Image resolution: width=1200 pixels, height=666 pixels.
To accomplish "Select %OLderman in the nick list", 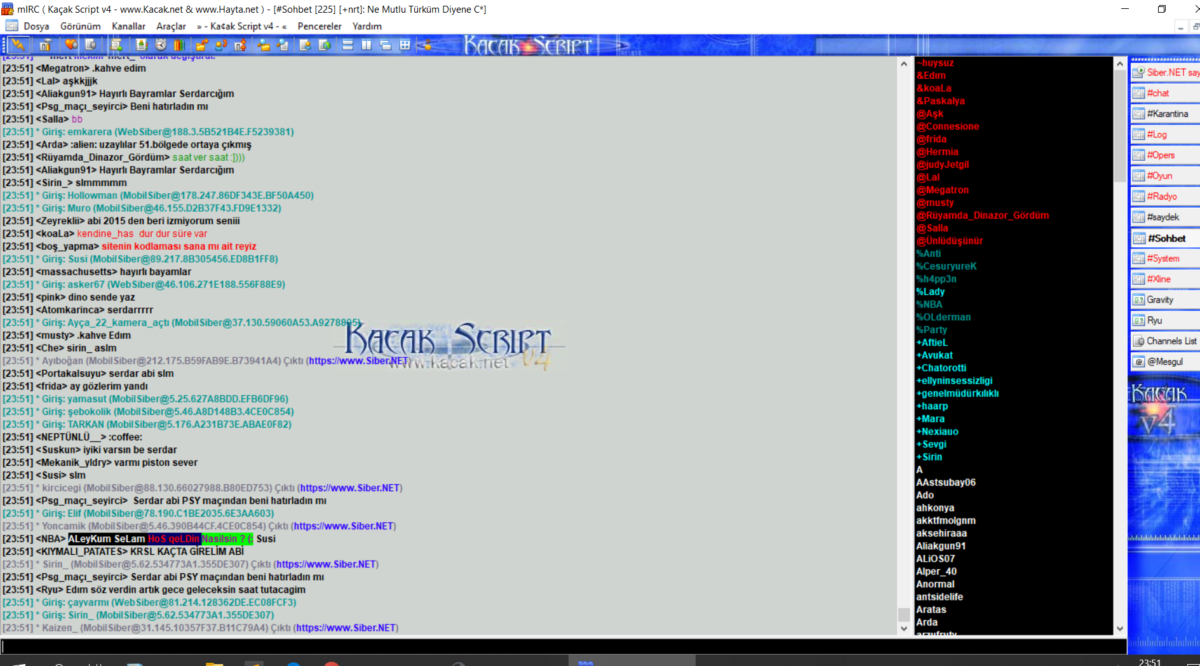I will point(944,317).
